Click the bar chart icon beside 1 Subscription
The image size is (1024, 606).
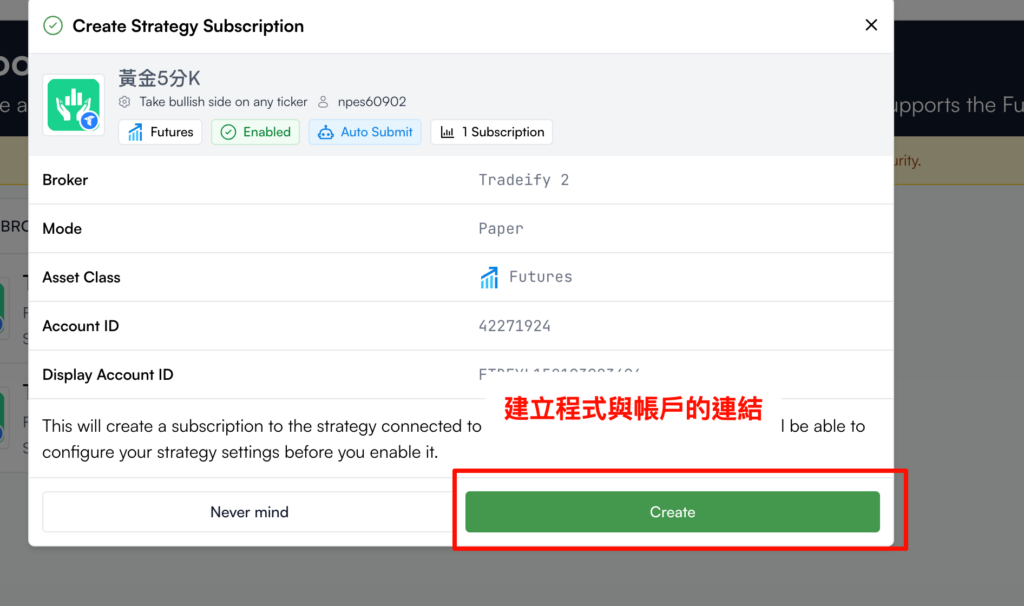pos(447,133)
